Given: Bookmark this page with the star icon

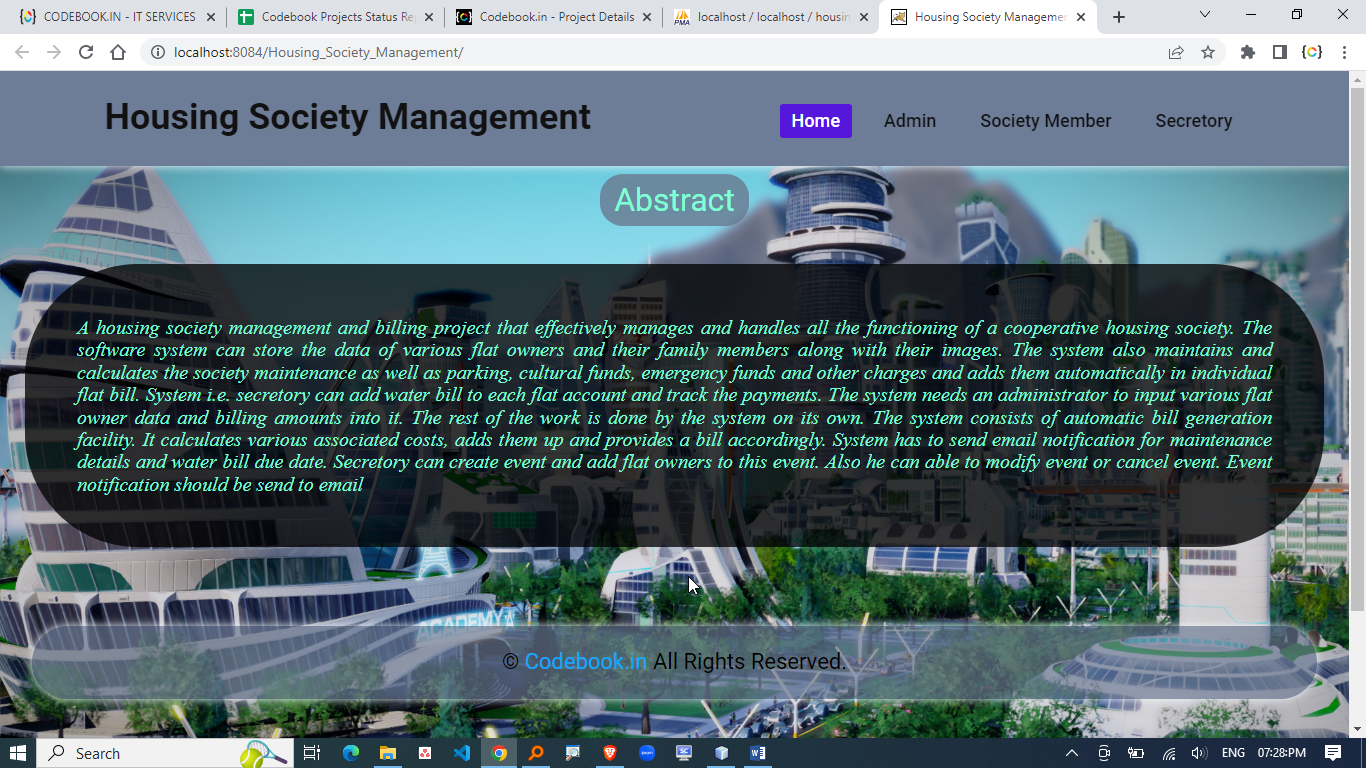Looking at the screenshot, I should point(1208,53).
